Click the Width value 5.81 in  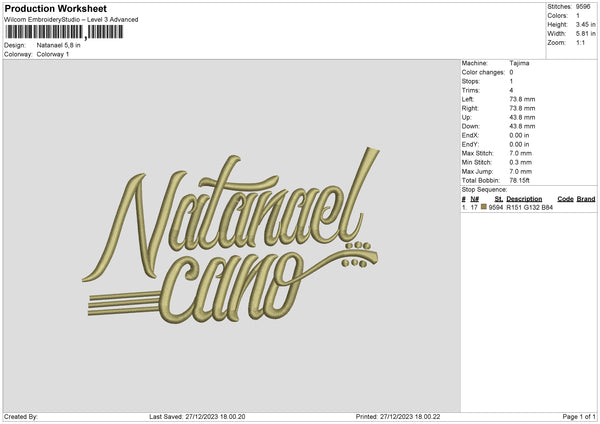pos(586,34)
